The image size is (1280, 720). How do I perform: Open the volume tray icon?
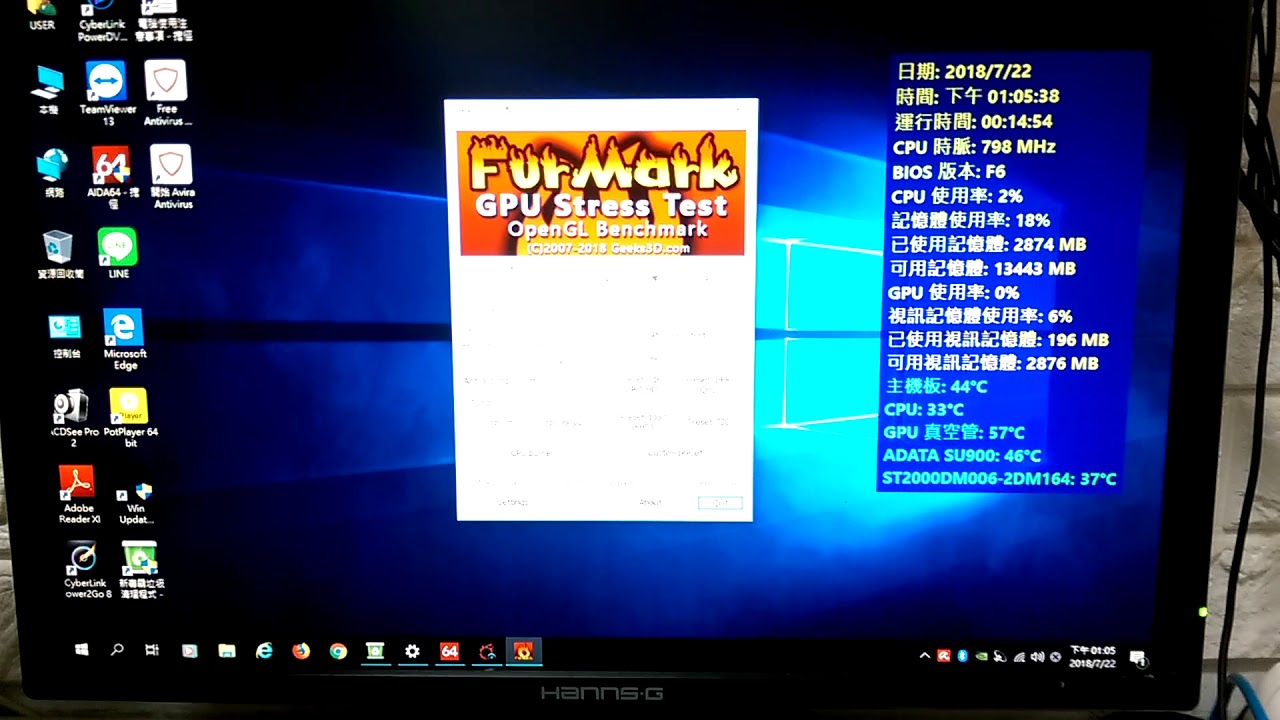point(1038,657)
